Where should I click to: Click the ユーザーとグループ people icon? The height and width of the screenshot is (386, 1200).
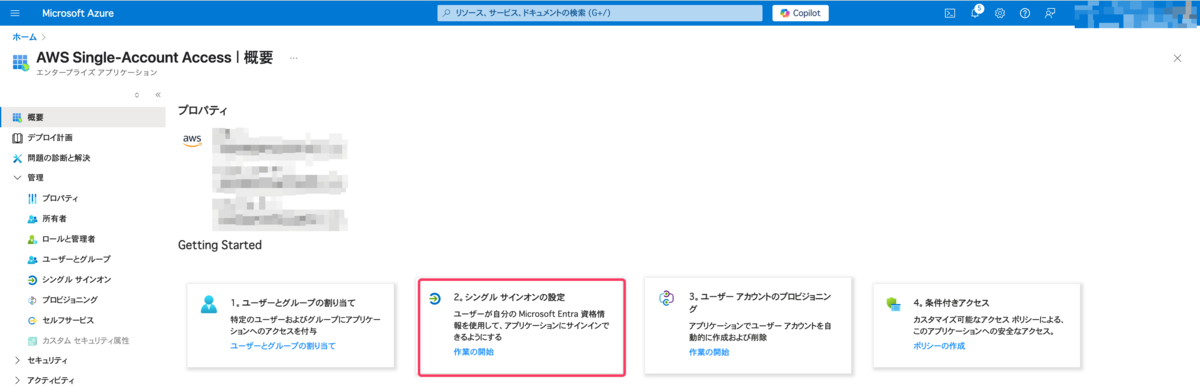click(x=33, y=259)
